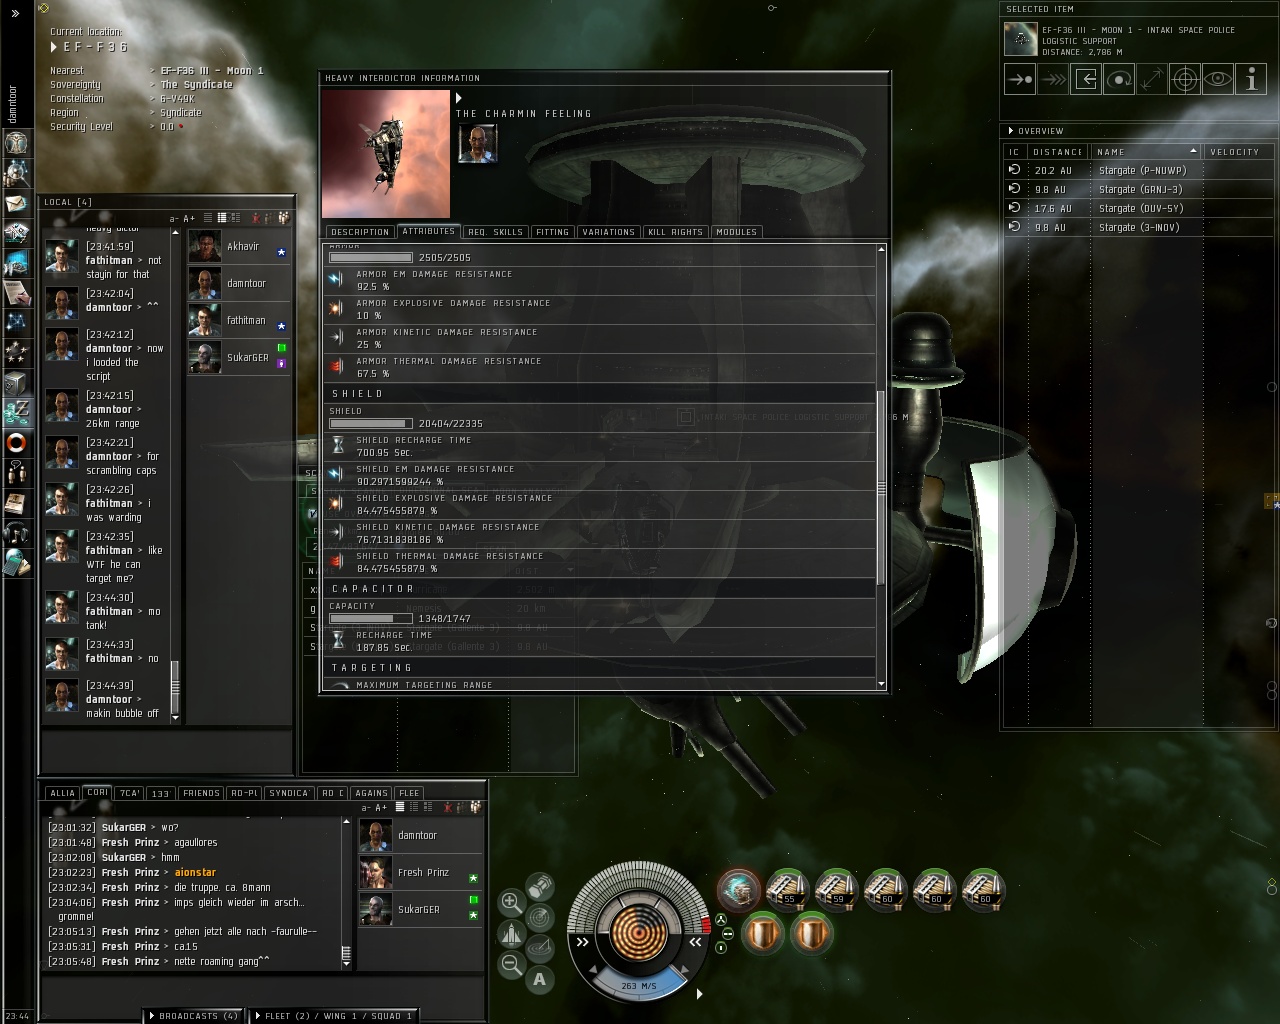The height and width of the screenshot is (1024, 1280).
Task: Select Stargate (GRNJ-3) in overview
Action: 1137,190
